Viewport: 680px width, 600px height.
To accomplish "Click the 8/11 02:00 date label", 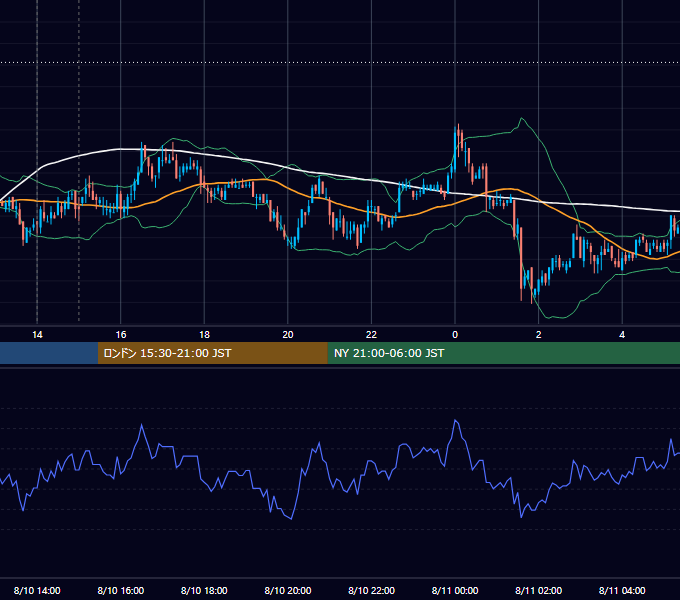I will (x=539, y=590).
